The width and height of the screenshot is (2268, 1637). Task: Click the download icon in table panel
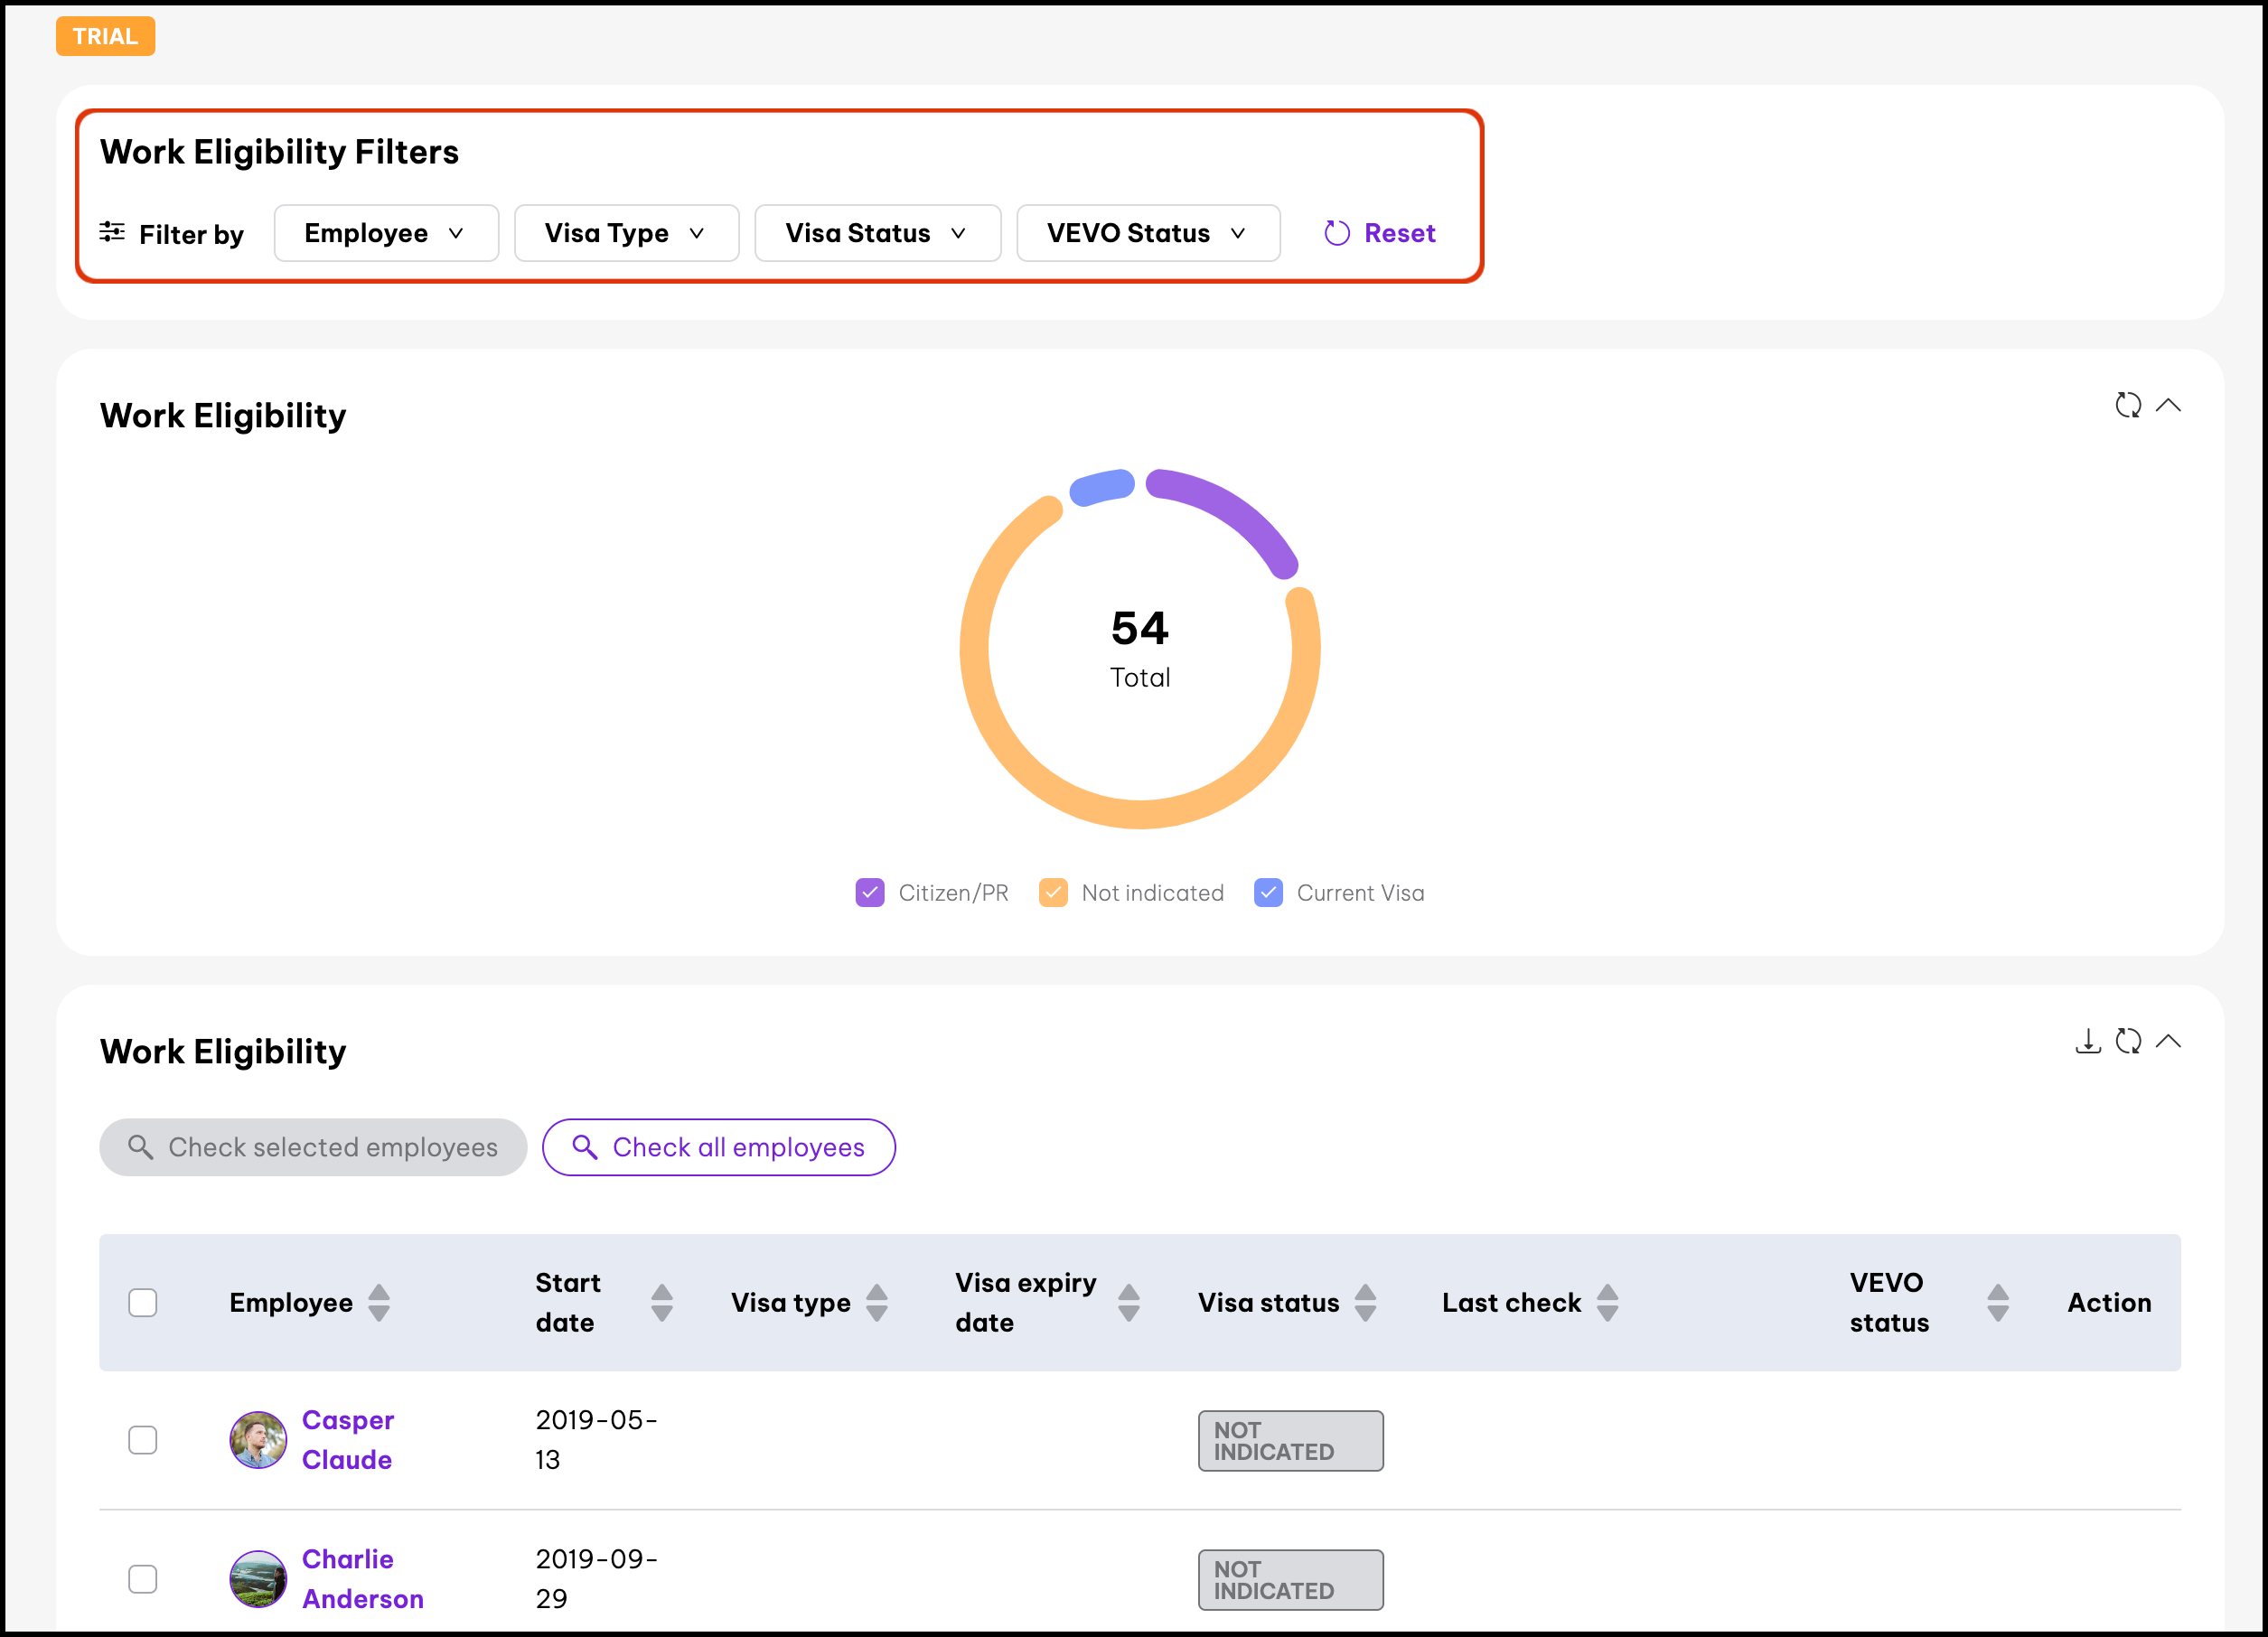click(x=2088, y=1041)
